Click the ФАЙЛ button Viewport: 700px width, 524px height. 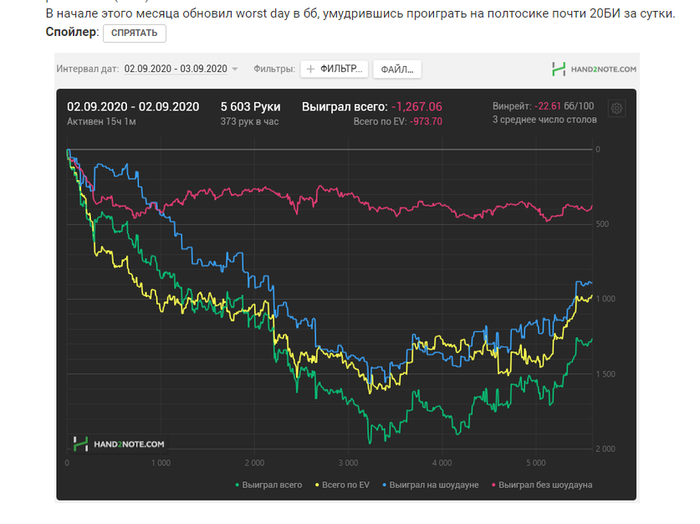pyautogui.click(x=397, y=70)
